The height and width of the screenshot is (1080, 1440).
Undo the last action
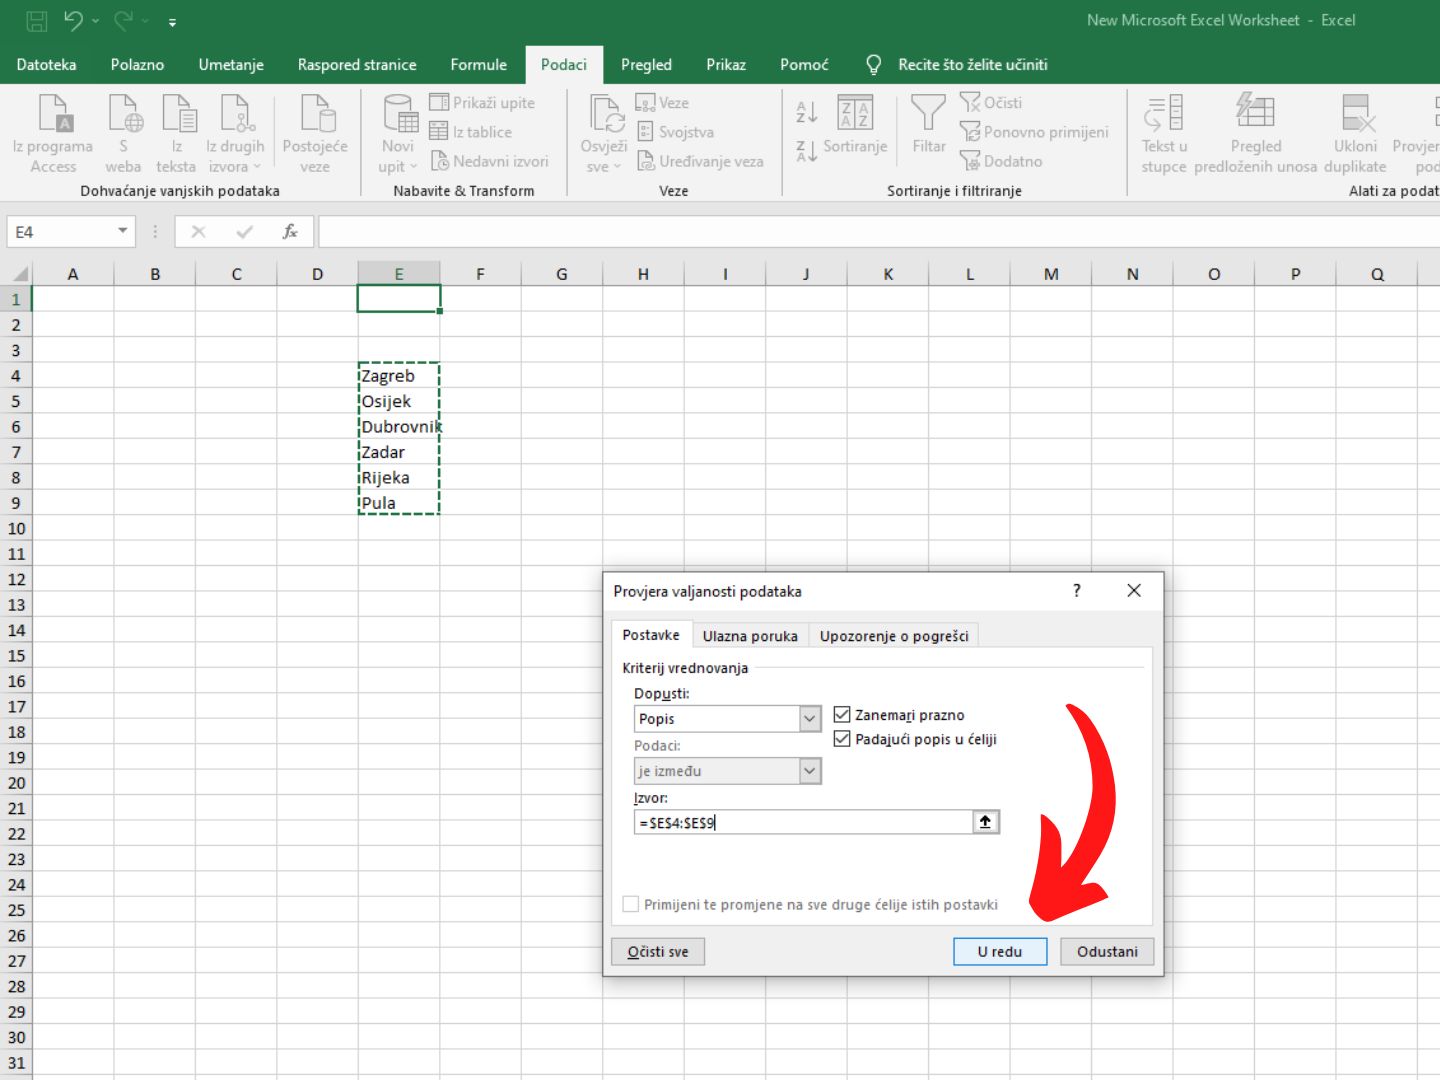click(73, 20)
